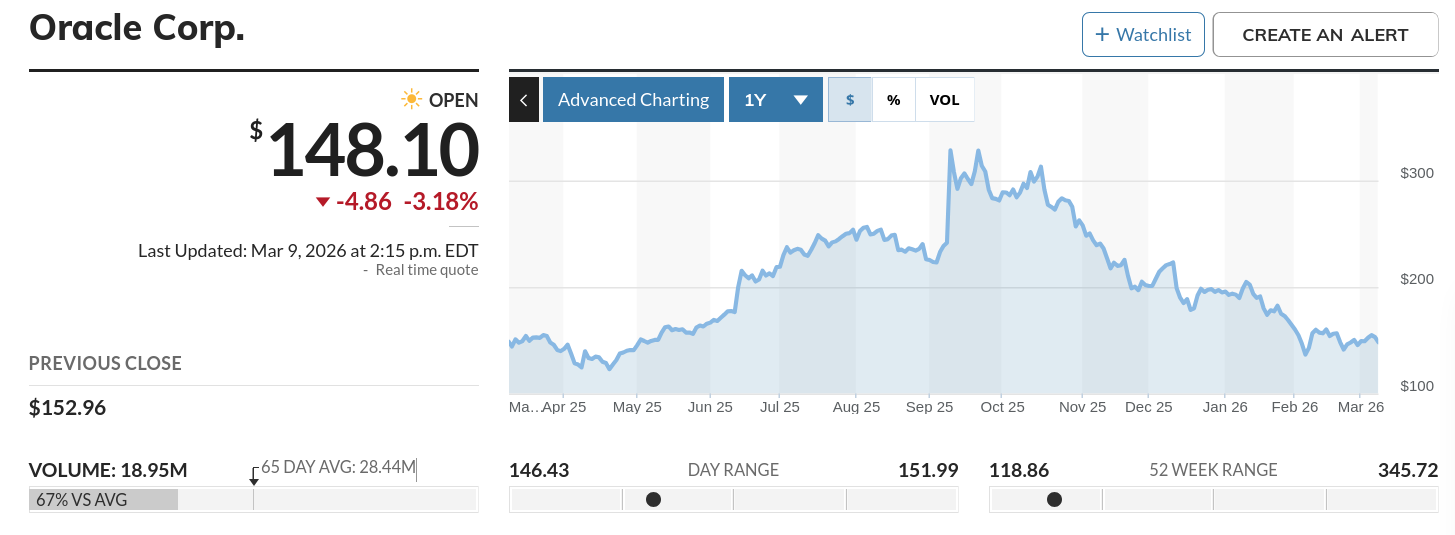Click the red down-arrow price change indicator
Screen dimensions: 1455x535
point(322,202)
